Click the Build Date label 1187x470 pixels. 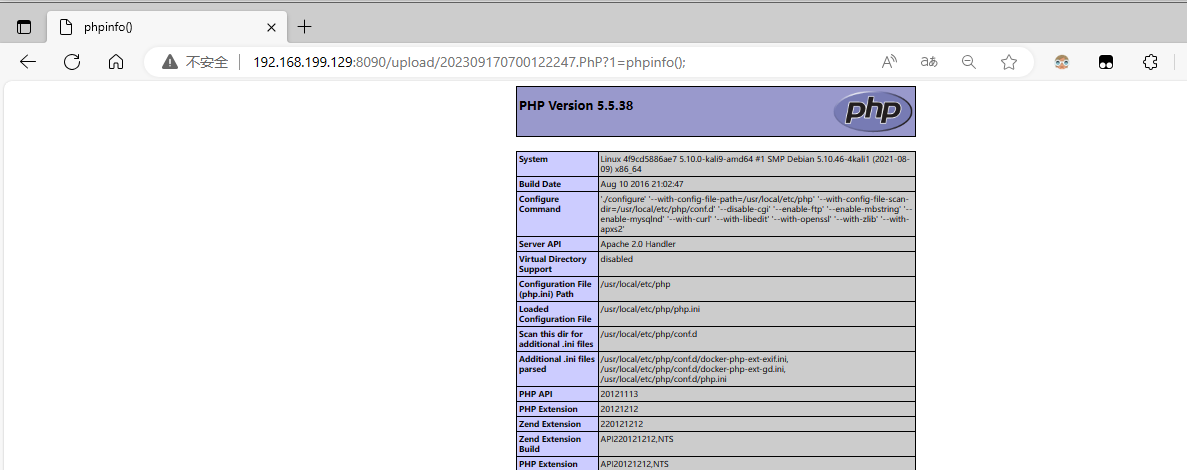(x=557, y=184)
